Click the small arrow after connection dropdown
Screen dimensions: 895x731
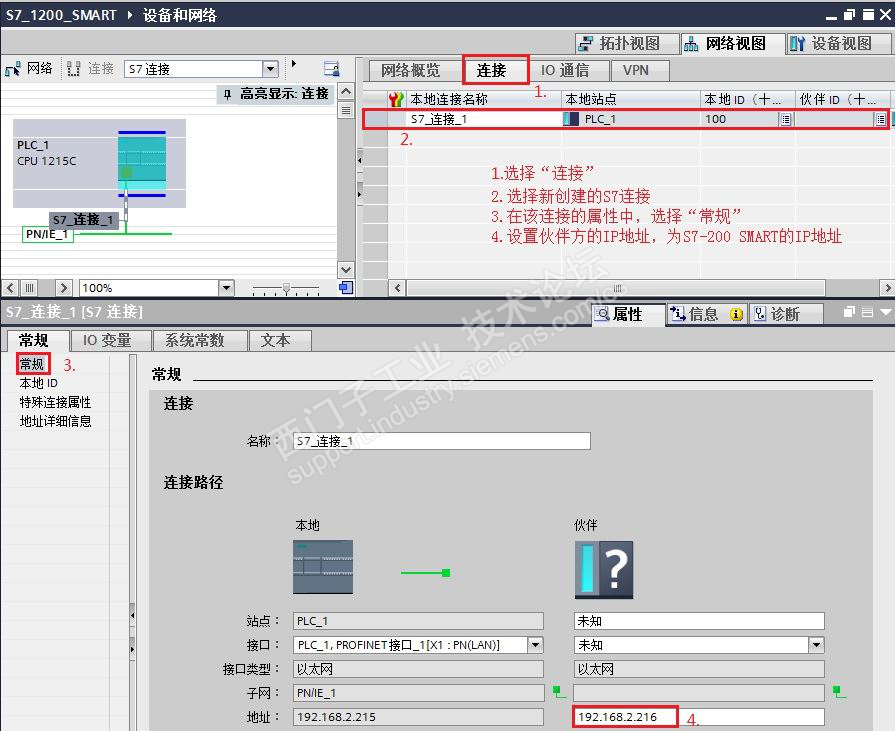click(293, 63)
